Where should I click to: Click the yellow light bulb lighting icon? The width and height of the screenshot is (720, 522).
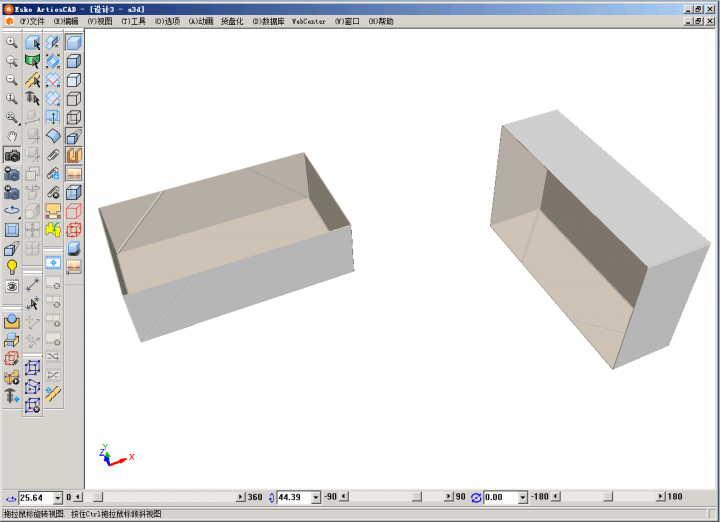[x=12, y=267]
